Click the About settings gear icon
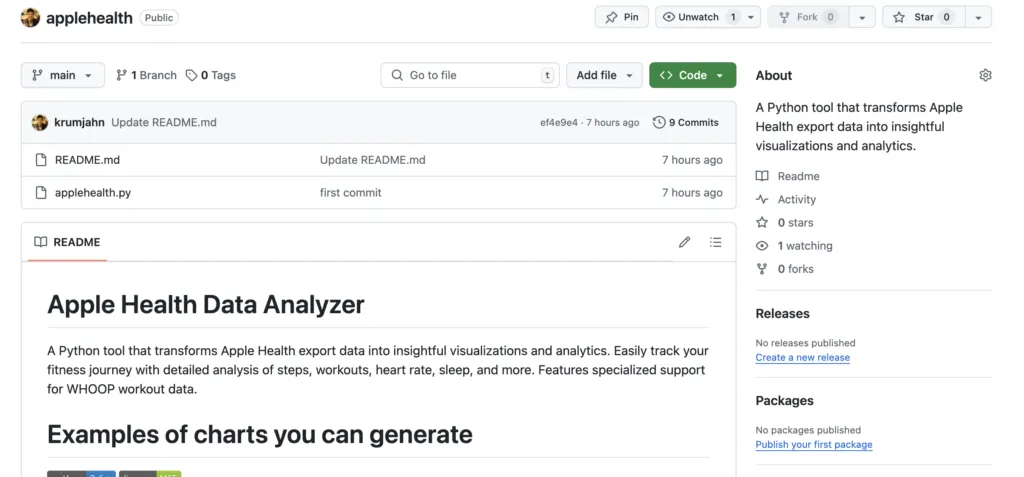This screenshot has width=1024, height=477. coord(985,75)
